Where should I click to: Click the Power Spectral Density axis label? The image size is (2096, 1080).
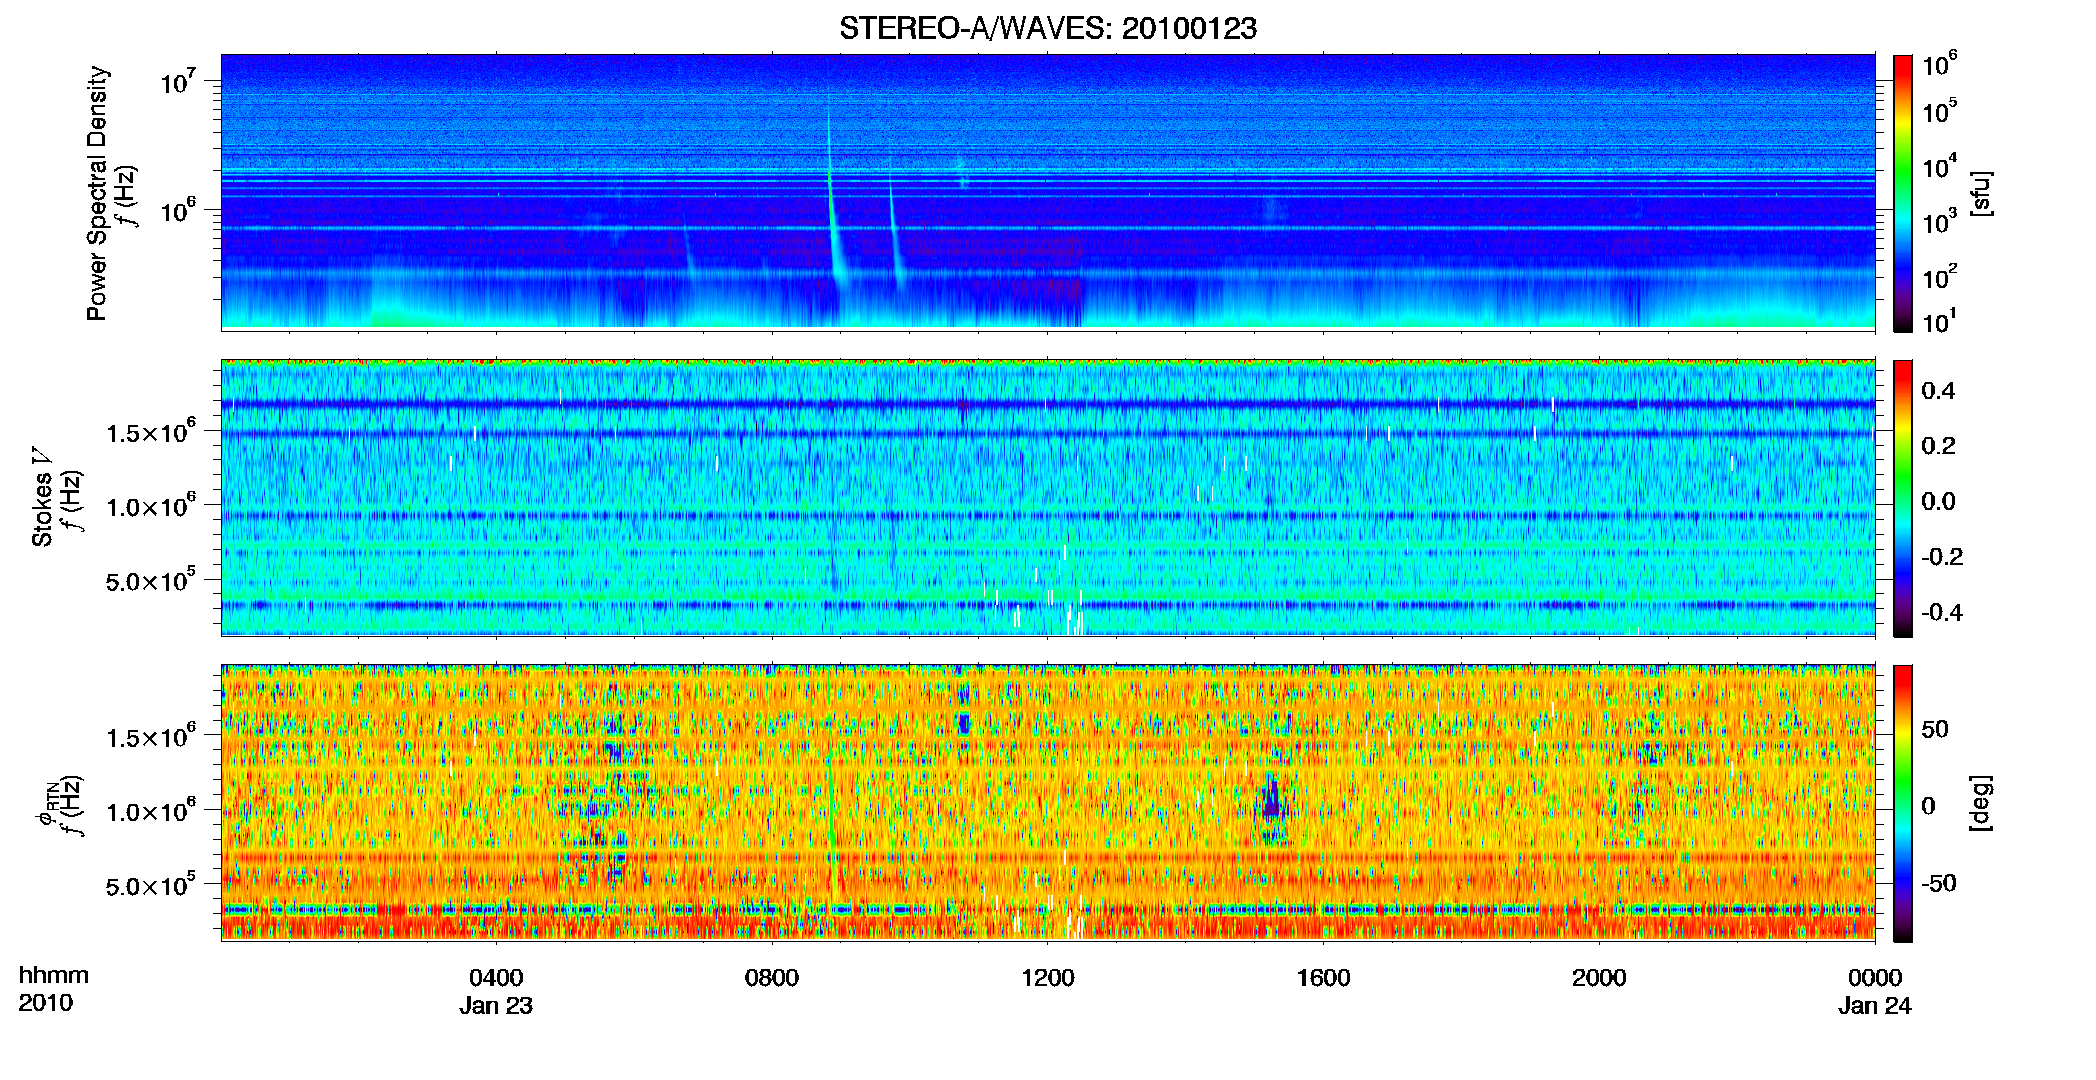97,193
